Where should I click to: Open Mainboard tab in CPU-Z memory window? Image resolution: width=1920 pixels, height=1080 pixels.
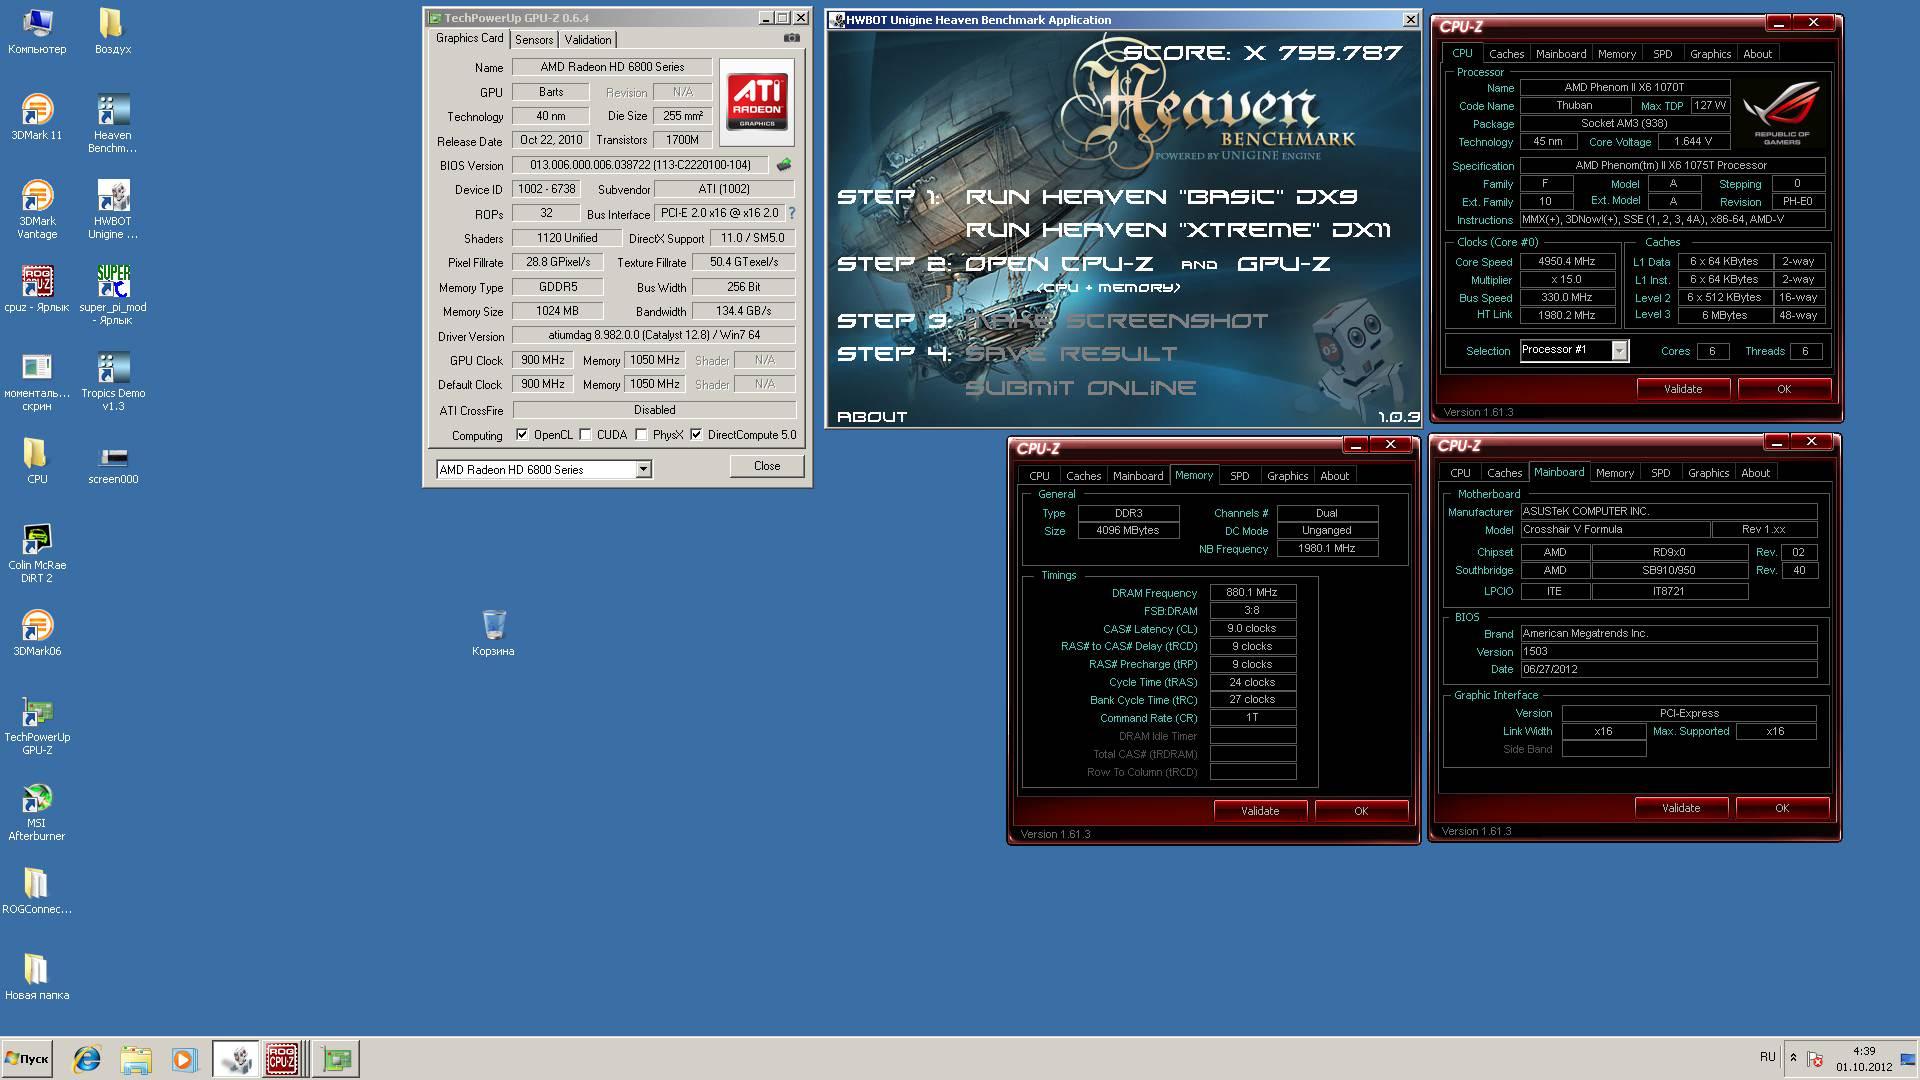[x=1138, y=476]
